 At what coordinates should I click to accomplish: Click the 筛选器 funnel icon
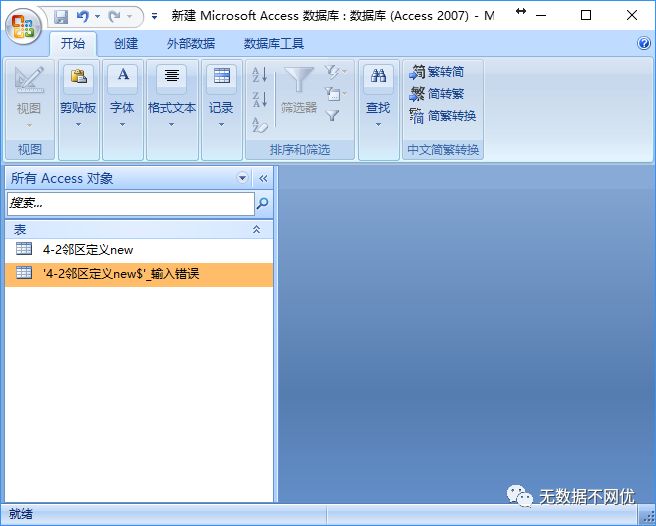point(299,80)
